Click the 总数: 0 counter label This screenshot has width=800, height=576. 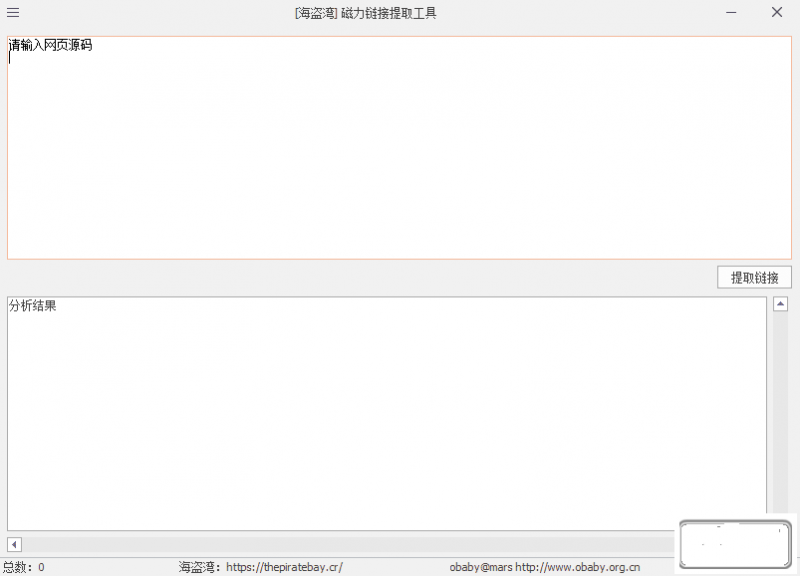23,566
